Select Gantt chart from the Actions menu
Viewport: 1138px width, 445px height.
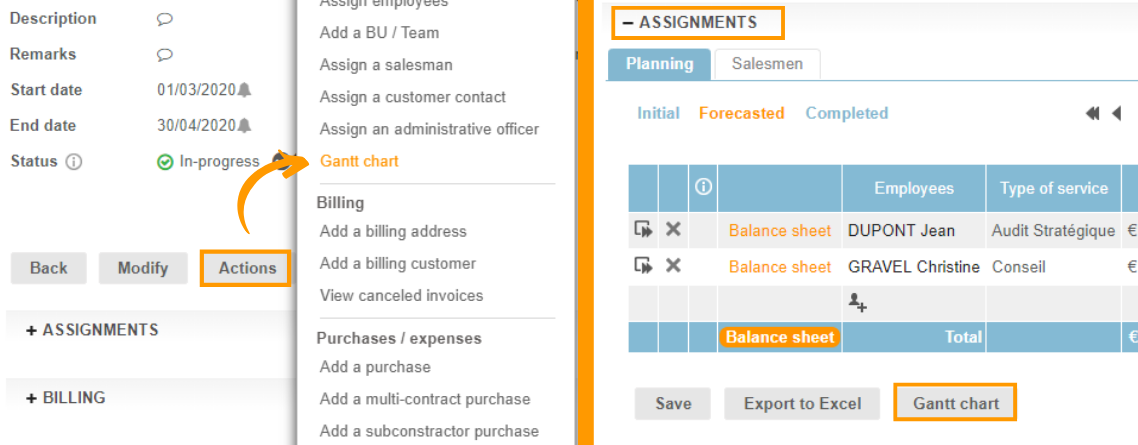(359, 161)
